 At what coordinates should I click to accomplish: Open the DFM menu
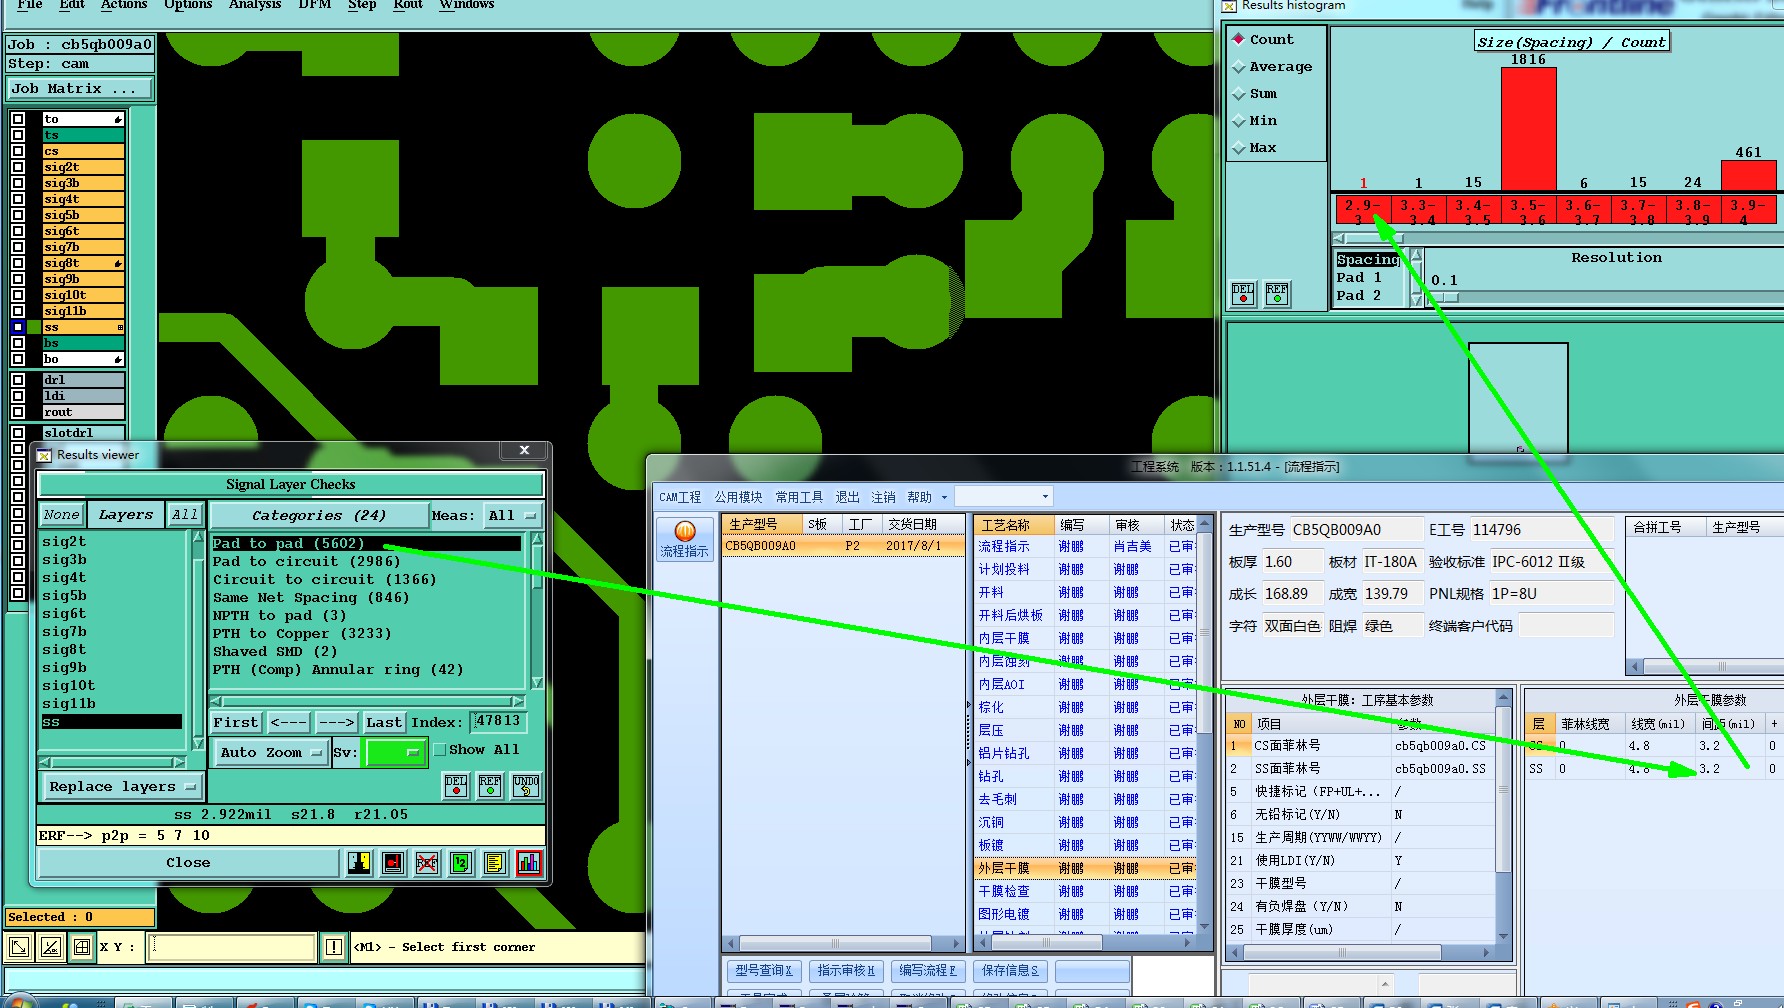[x=315, y=5]
